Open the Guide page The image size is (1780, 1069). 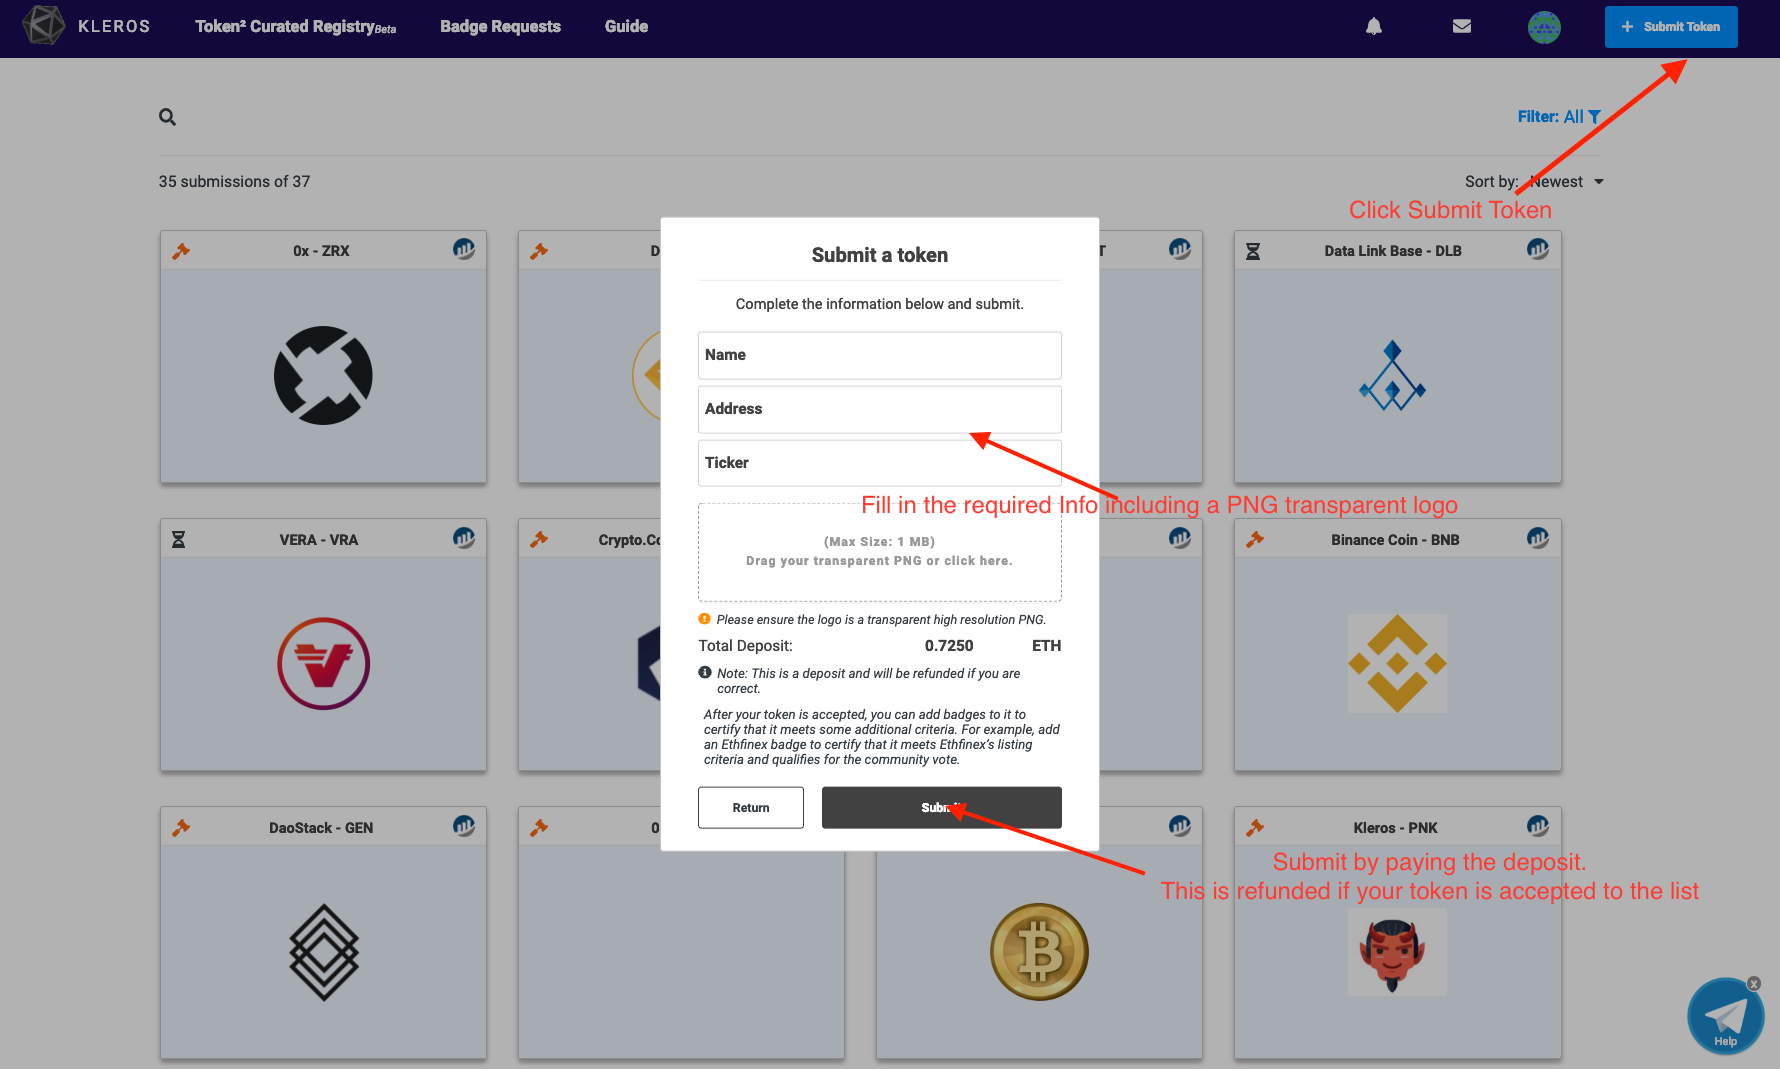(x=626, y=27)
